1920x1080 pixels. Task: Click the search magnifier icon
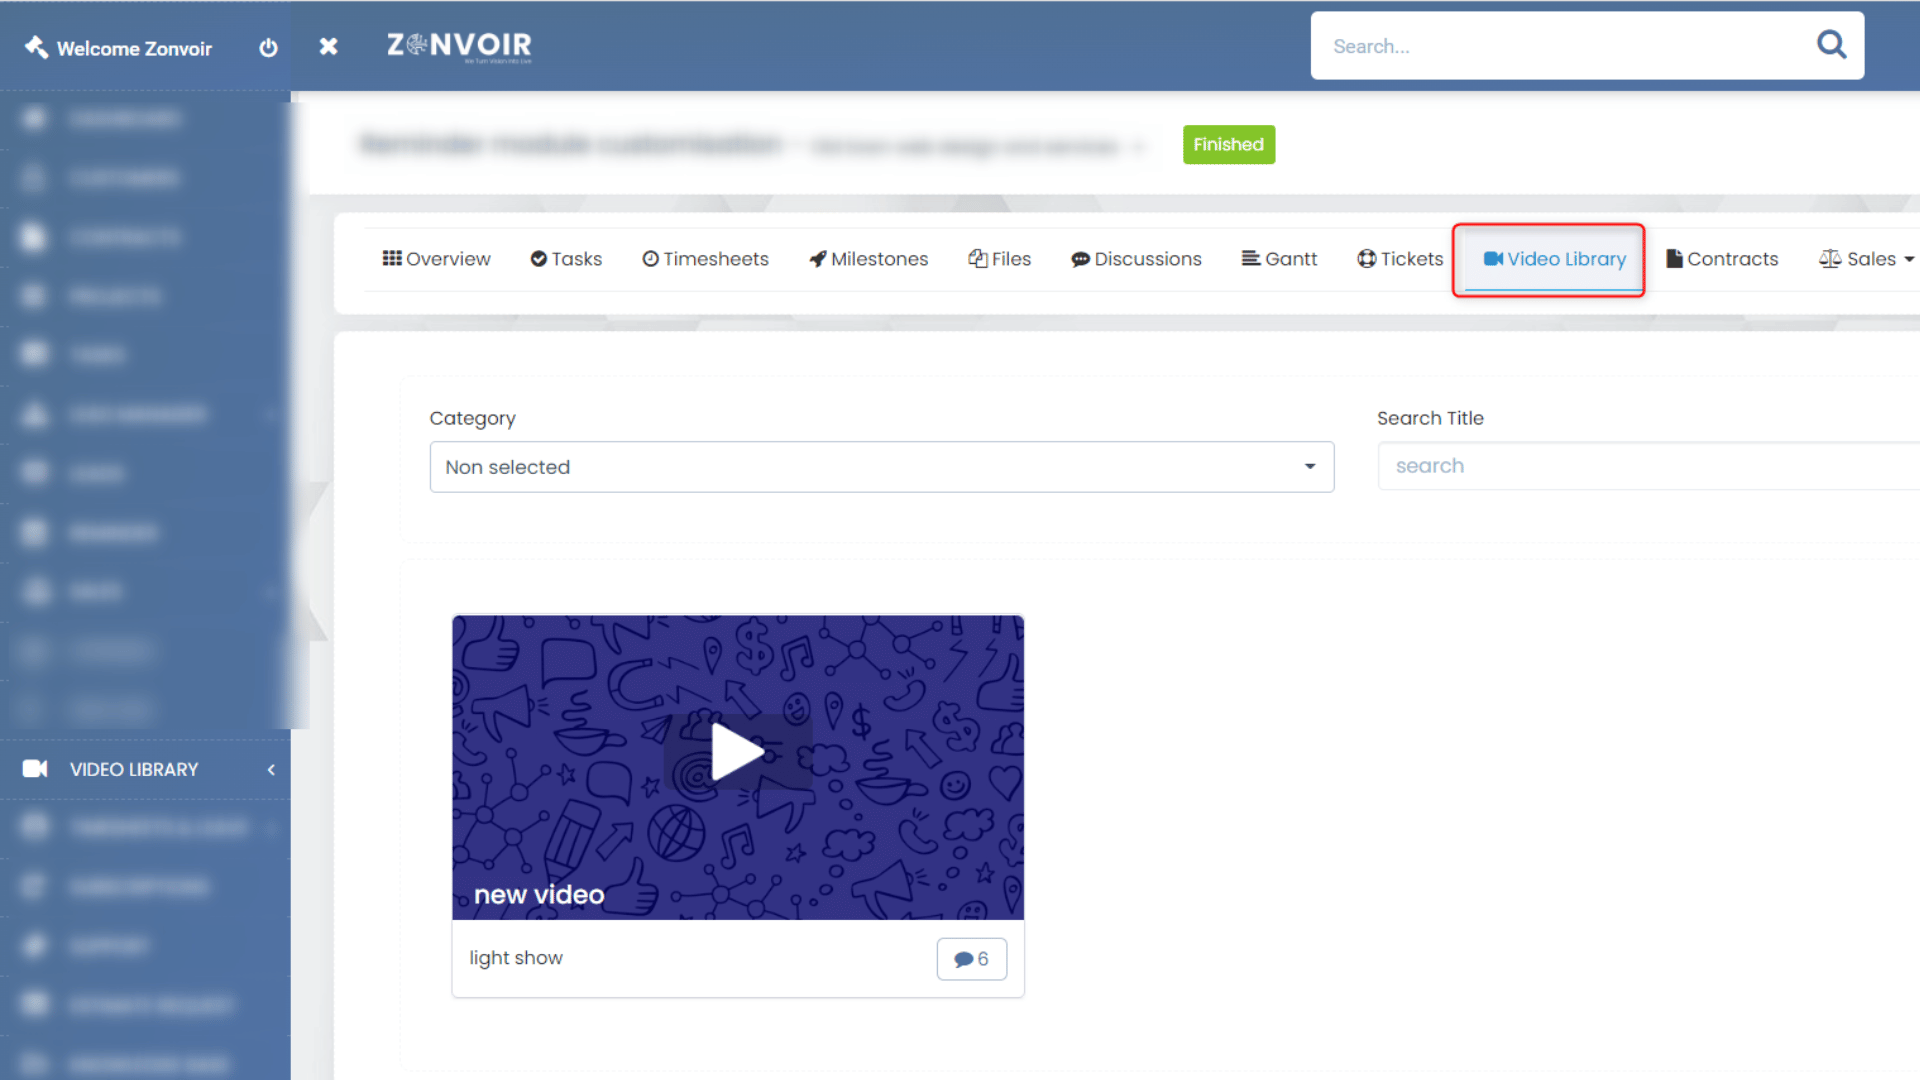[1831, 45]
